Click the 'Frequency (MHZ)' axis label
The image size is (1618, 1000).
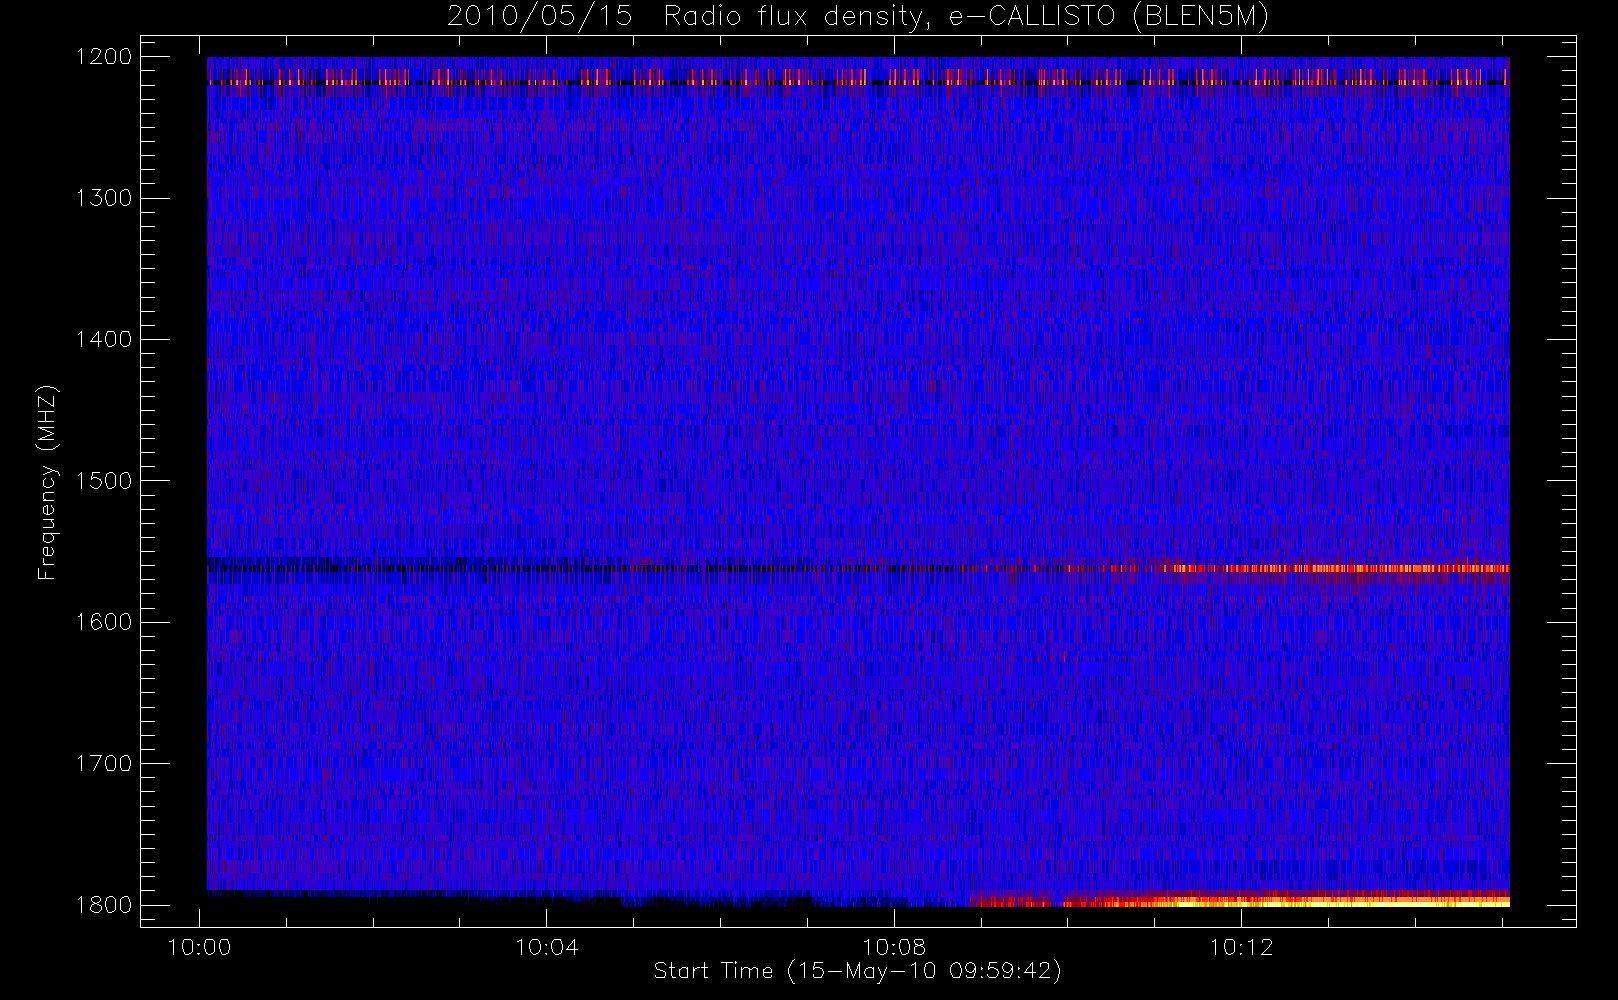click(x=47, y=482)
